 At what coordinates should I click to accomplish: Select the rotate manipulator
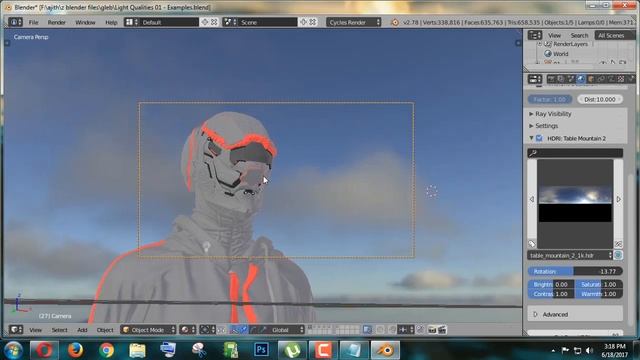click(x=253, y=329)
